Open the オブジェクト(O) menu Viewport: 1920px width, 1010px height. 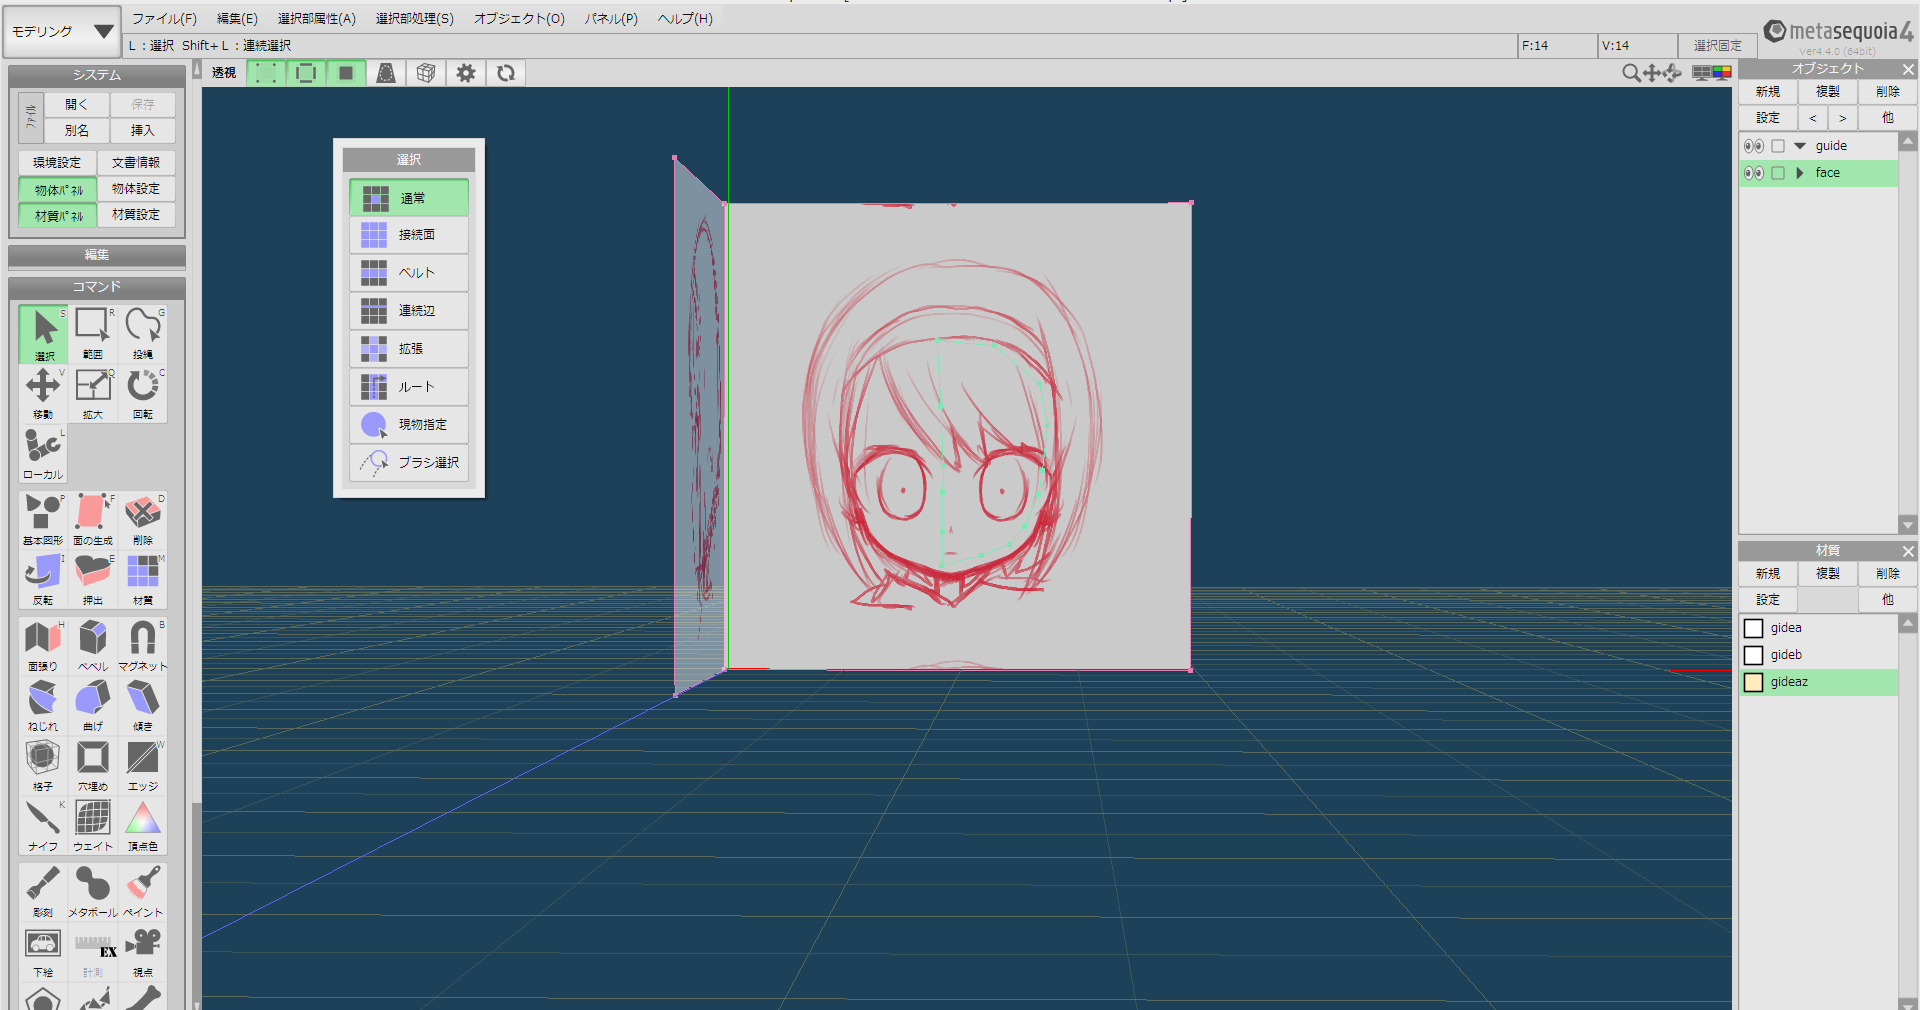click(x=519, y=19)
